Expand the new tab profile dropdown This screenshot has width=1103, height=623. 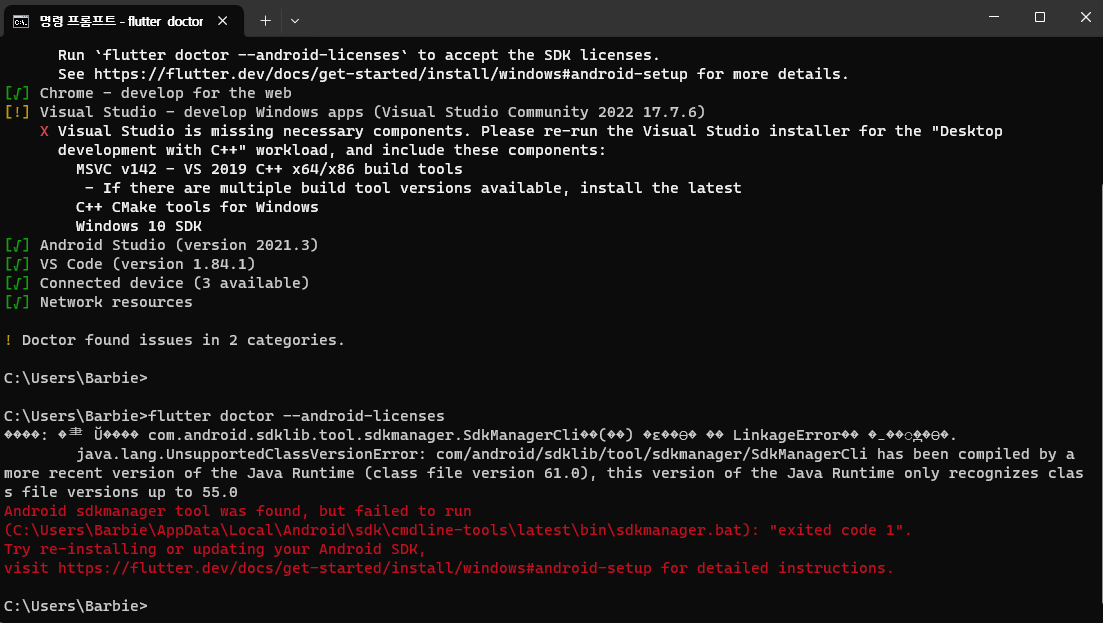click(295, 21)
